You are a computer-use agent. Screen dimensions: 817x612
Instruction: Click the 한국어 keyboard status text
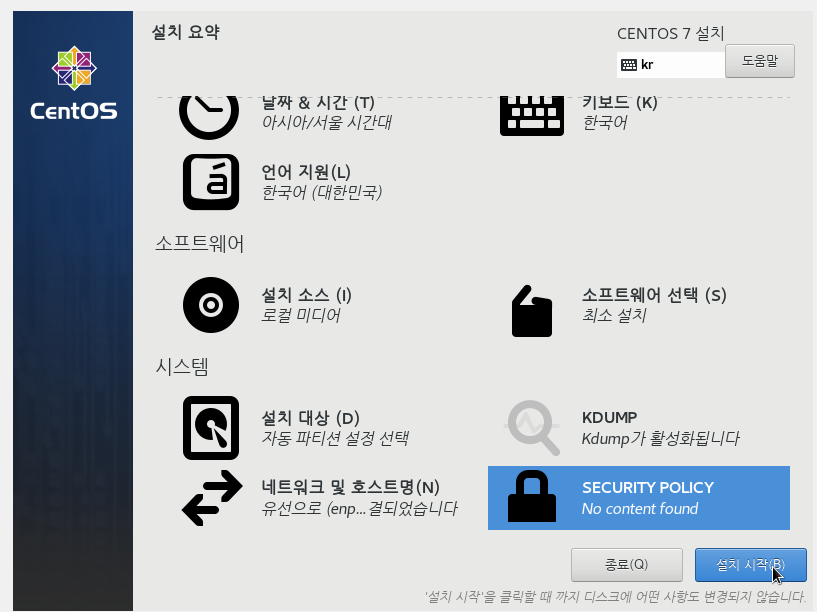[604, 123]
